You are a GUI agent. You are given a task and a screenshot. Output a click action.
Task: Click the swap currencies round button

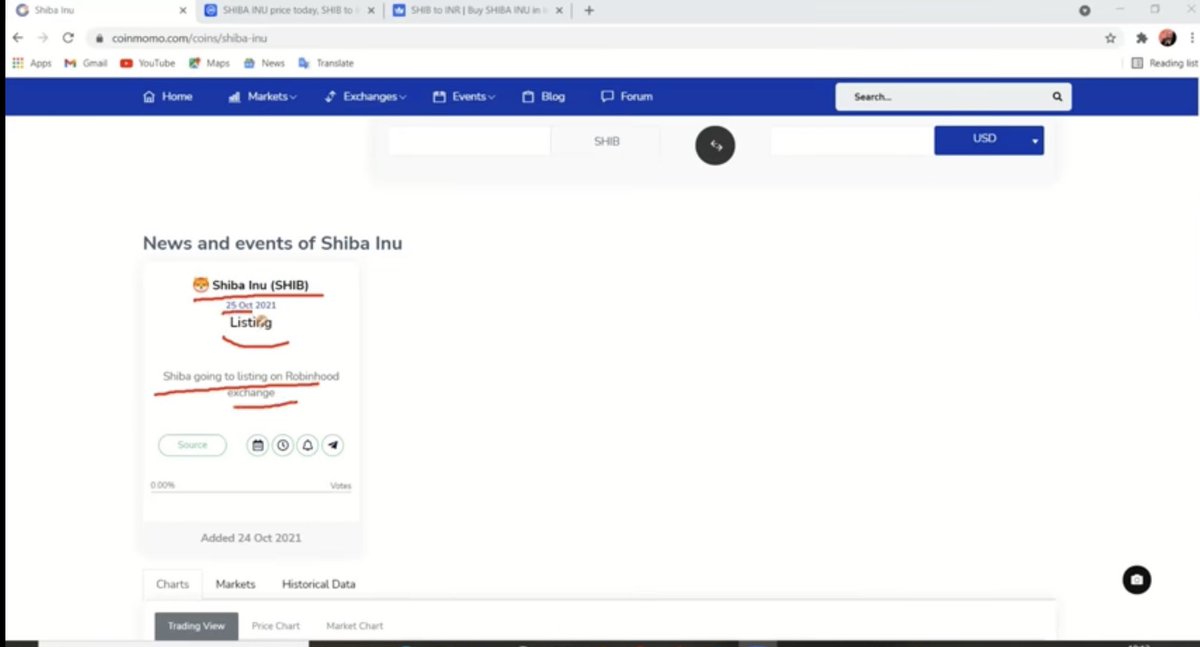(715, 145)
